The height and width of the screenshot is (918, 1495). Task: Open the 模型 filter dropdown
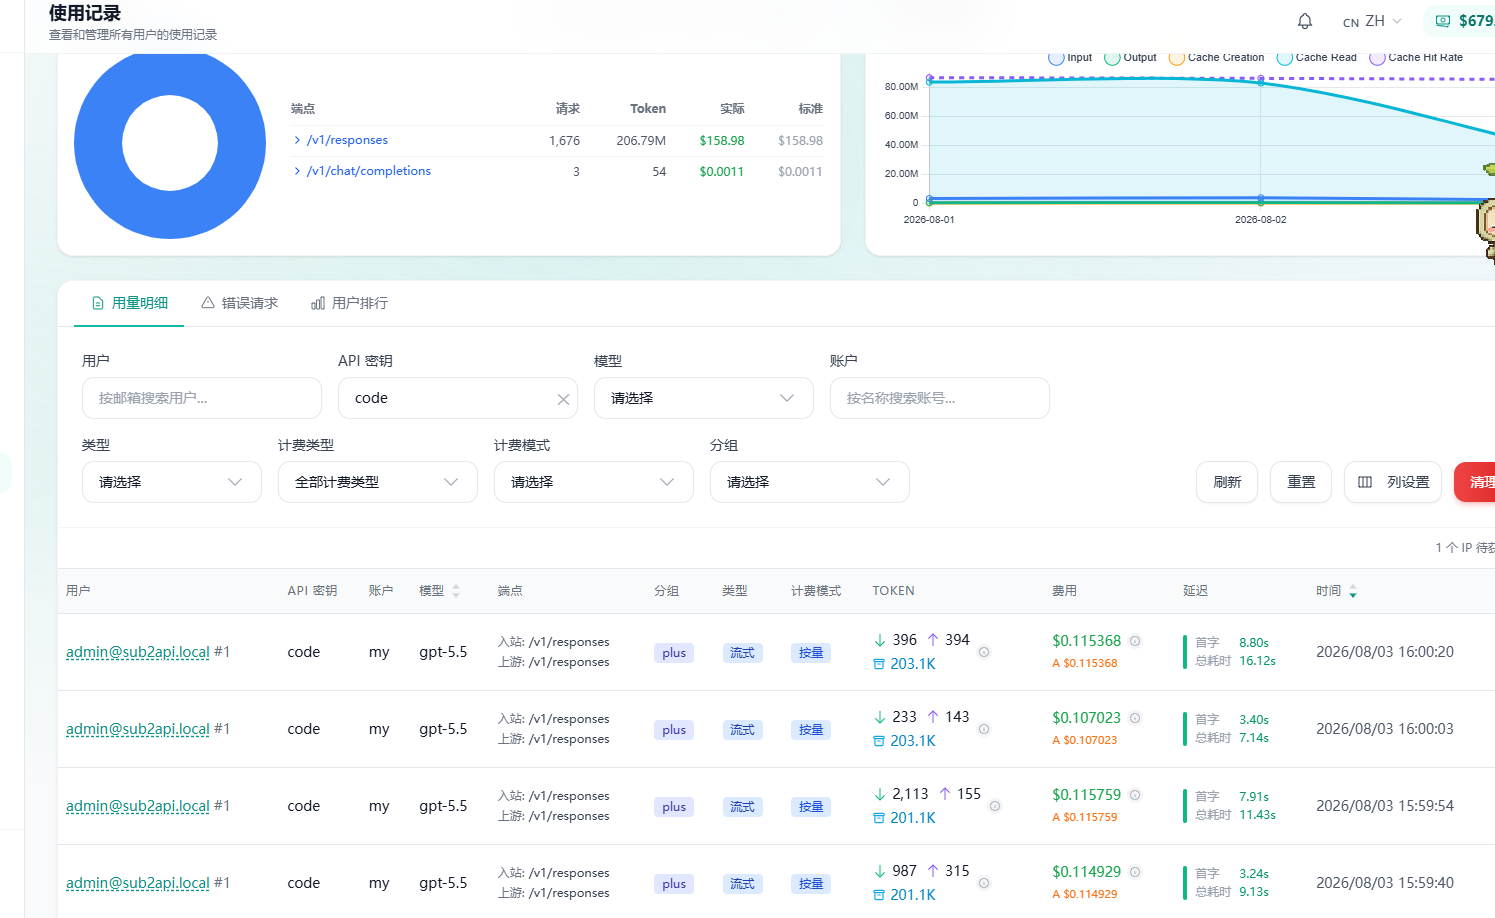coord(704,398)
